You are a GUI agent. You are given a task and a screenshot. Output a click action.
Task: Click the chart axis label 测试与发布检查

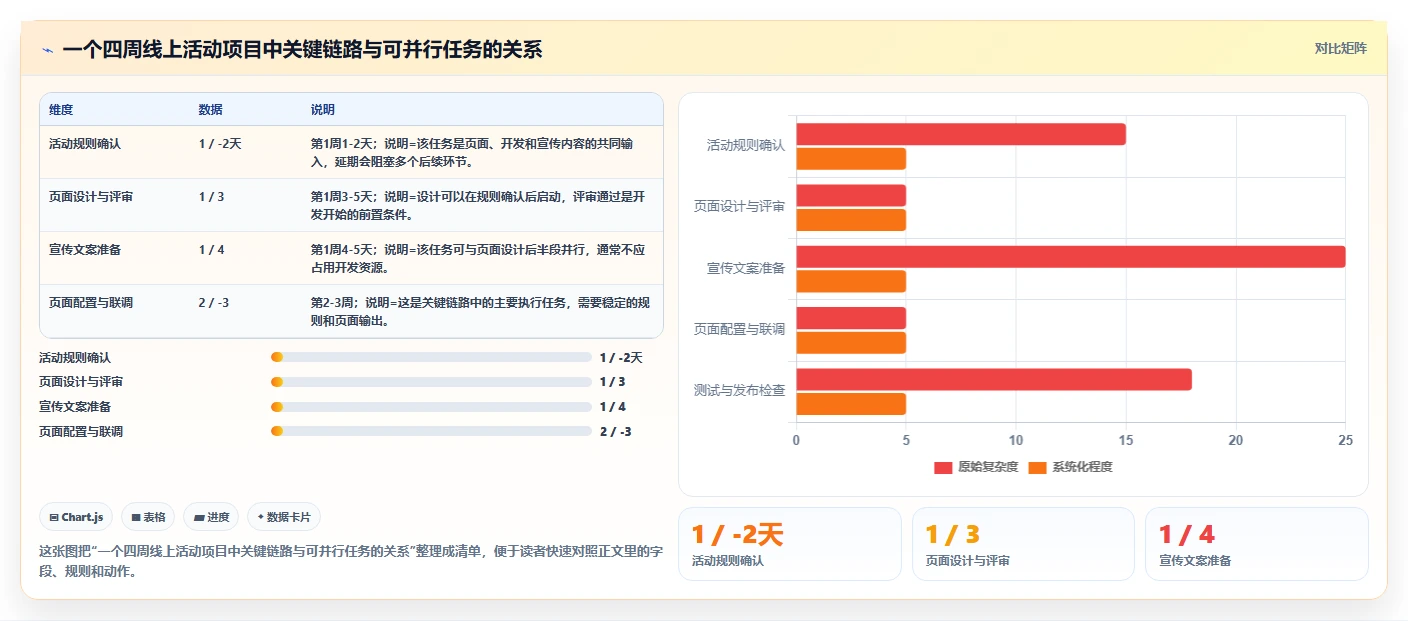pos(739,390)
